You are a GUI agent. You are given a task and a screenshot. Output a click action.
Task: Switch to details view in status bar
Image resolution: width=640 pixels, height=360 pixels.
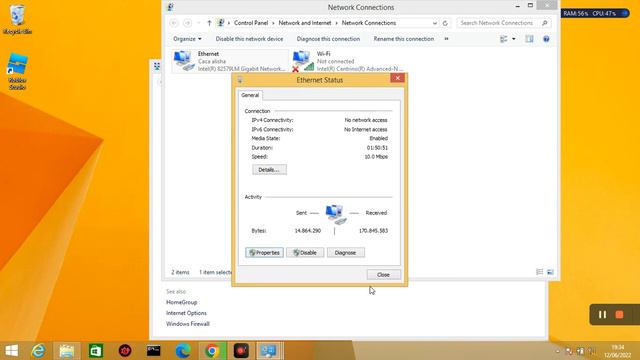pyautogui.click(x=540, y=272)
